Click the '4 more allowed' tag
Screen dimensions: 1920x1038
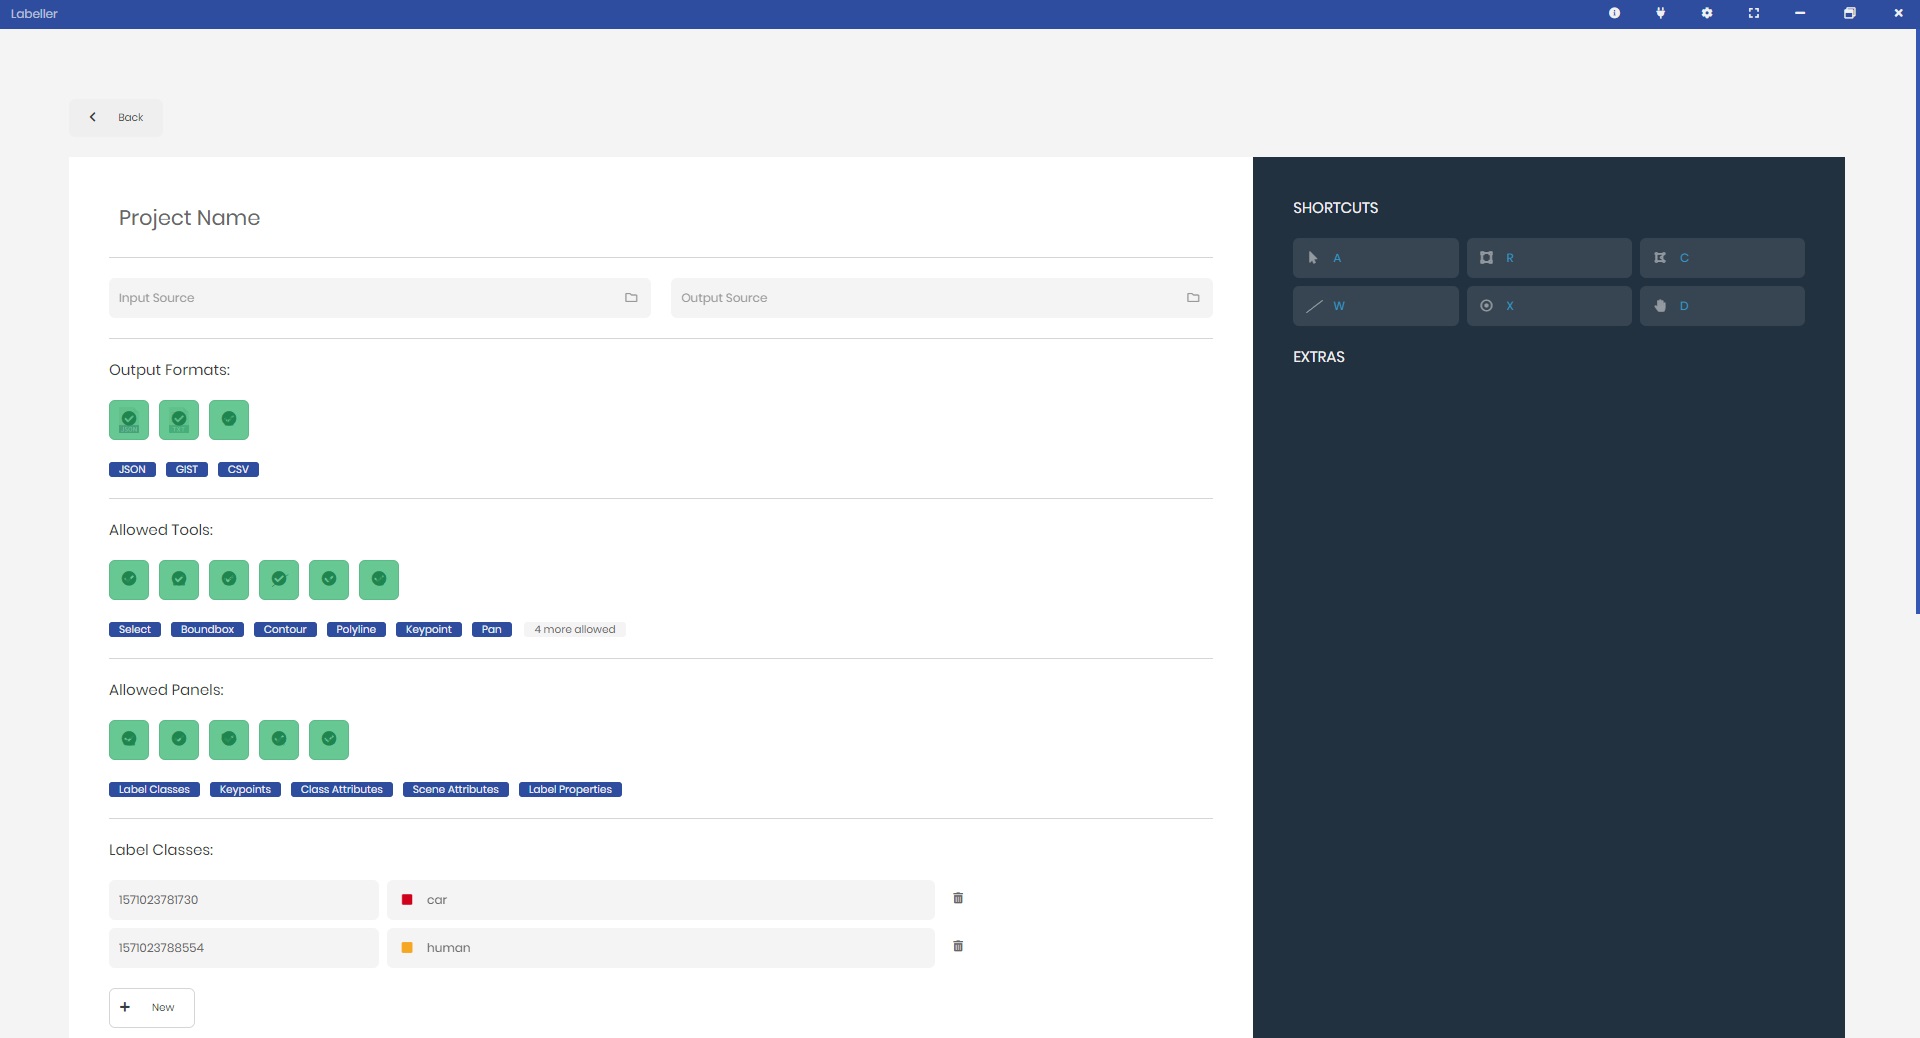574,630
